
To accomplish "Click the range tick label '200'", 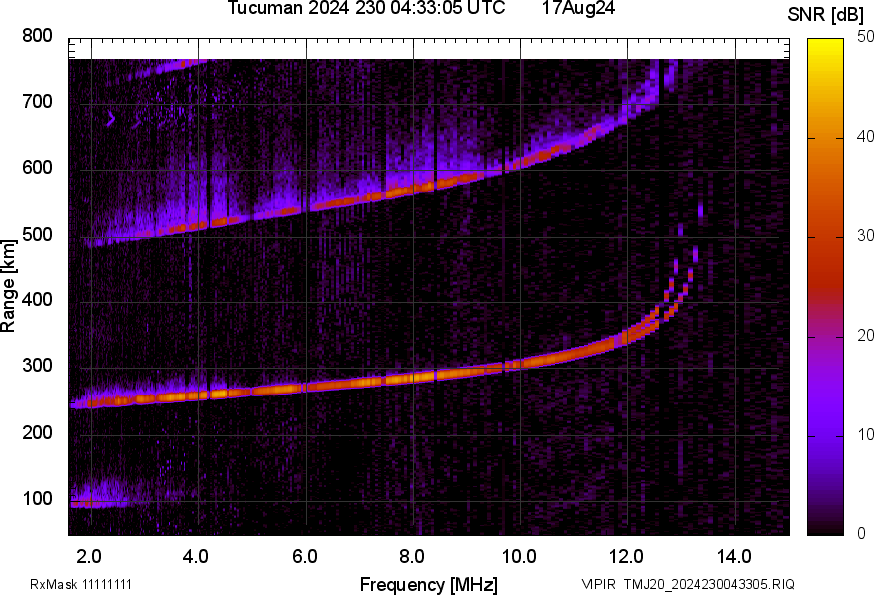I will coord(37,433).
